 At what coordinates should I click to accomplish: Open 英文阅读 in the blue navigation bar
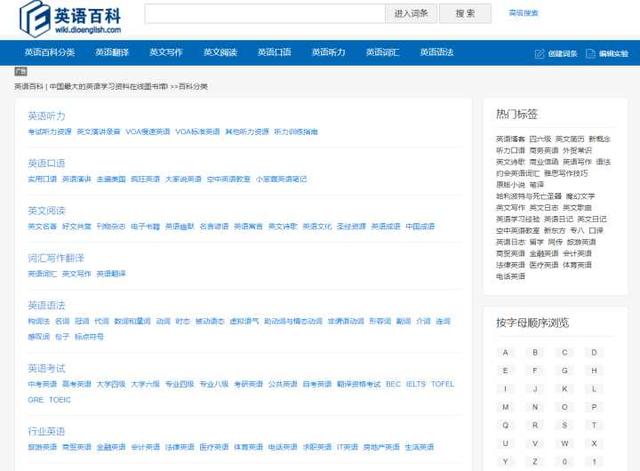point(220,52)
